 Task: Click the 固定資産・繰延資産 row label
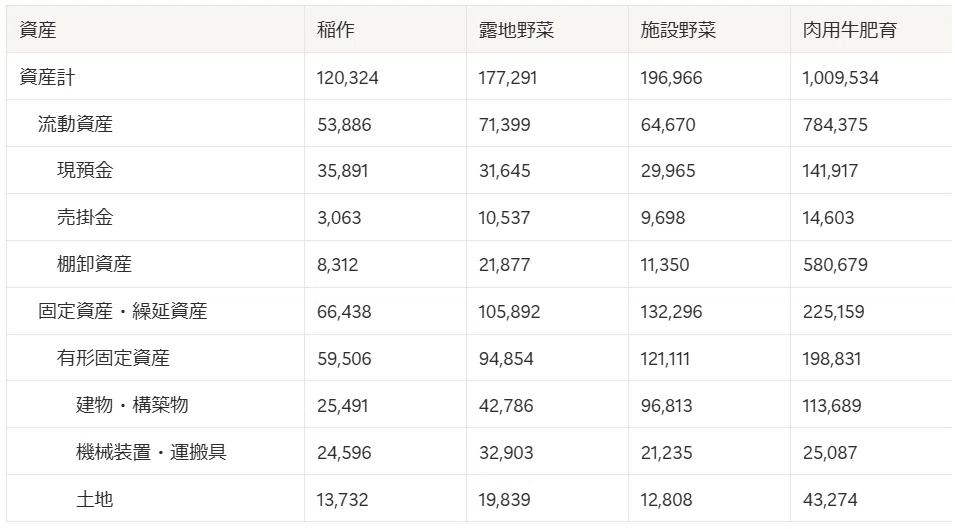point(122,311)
